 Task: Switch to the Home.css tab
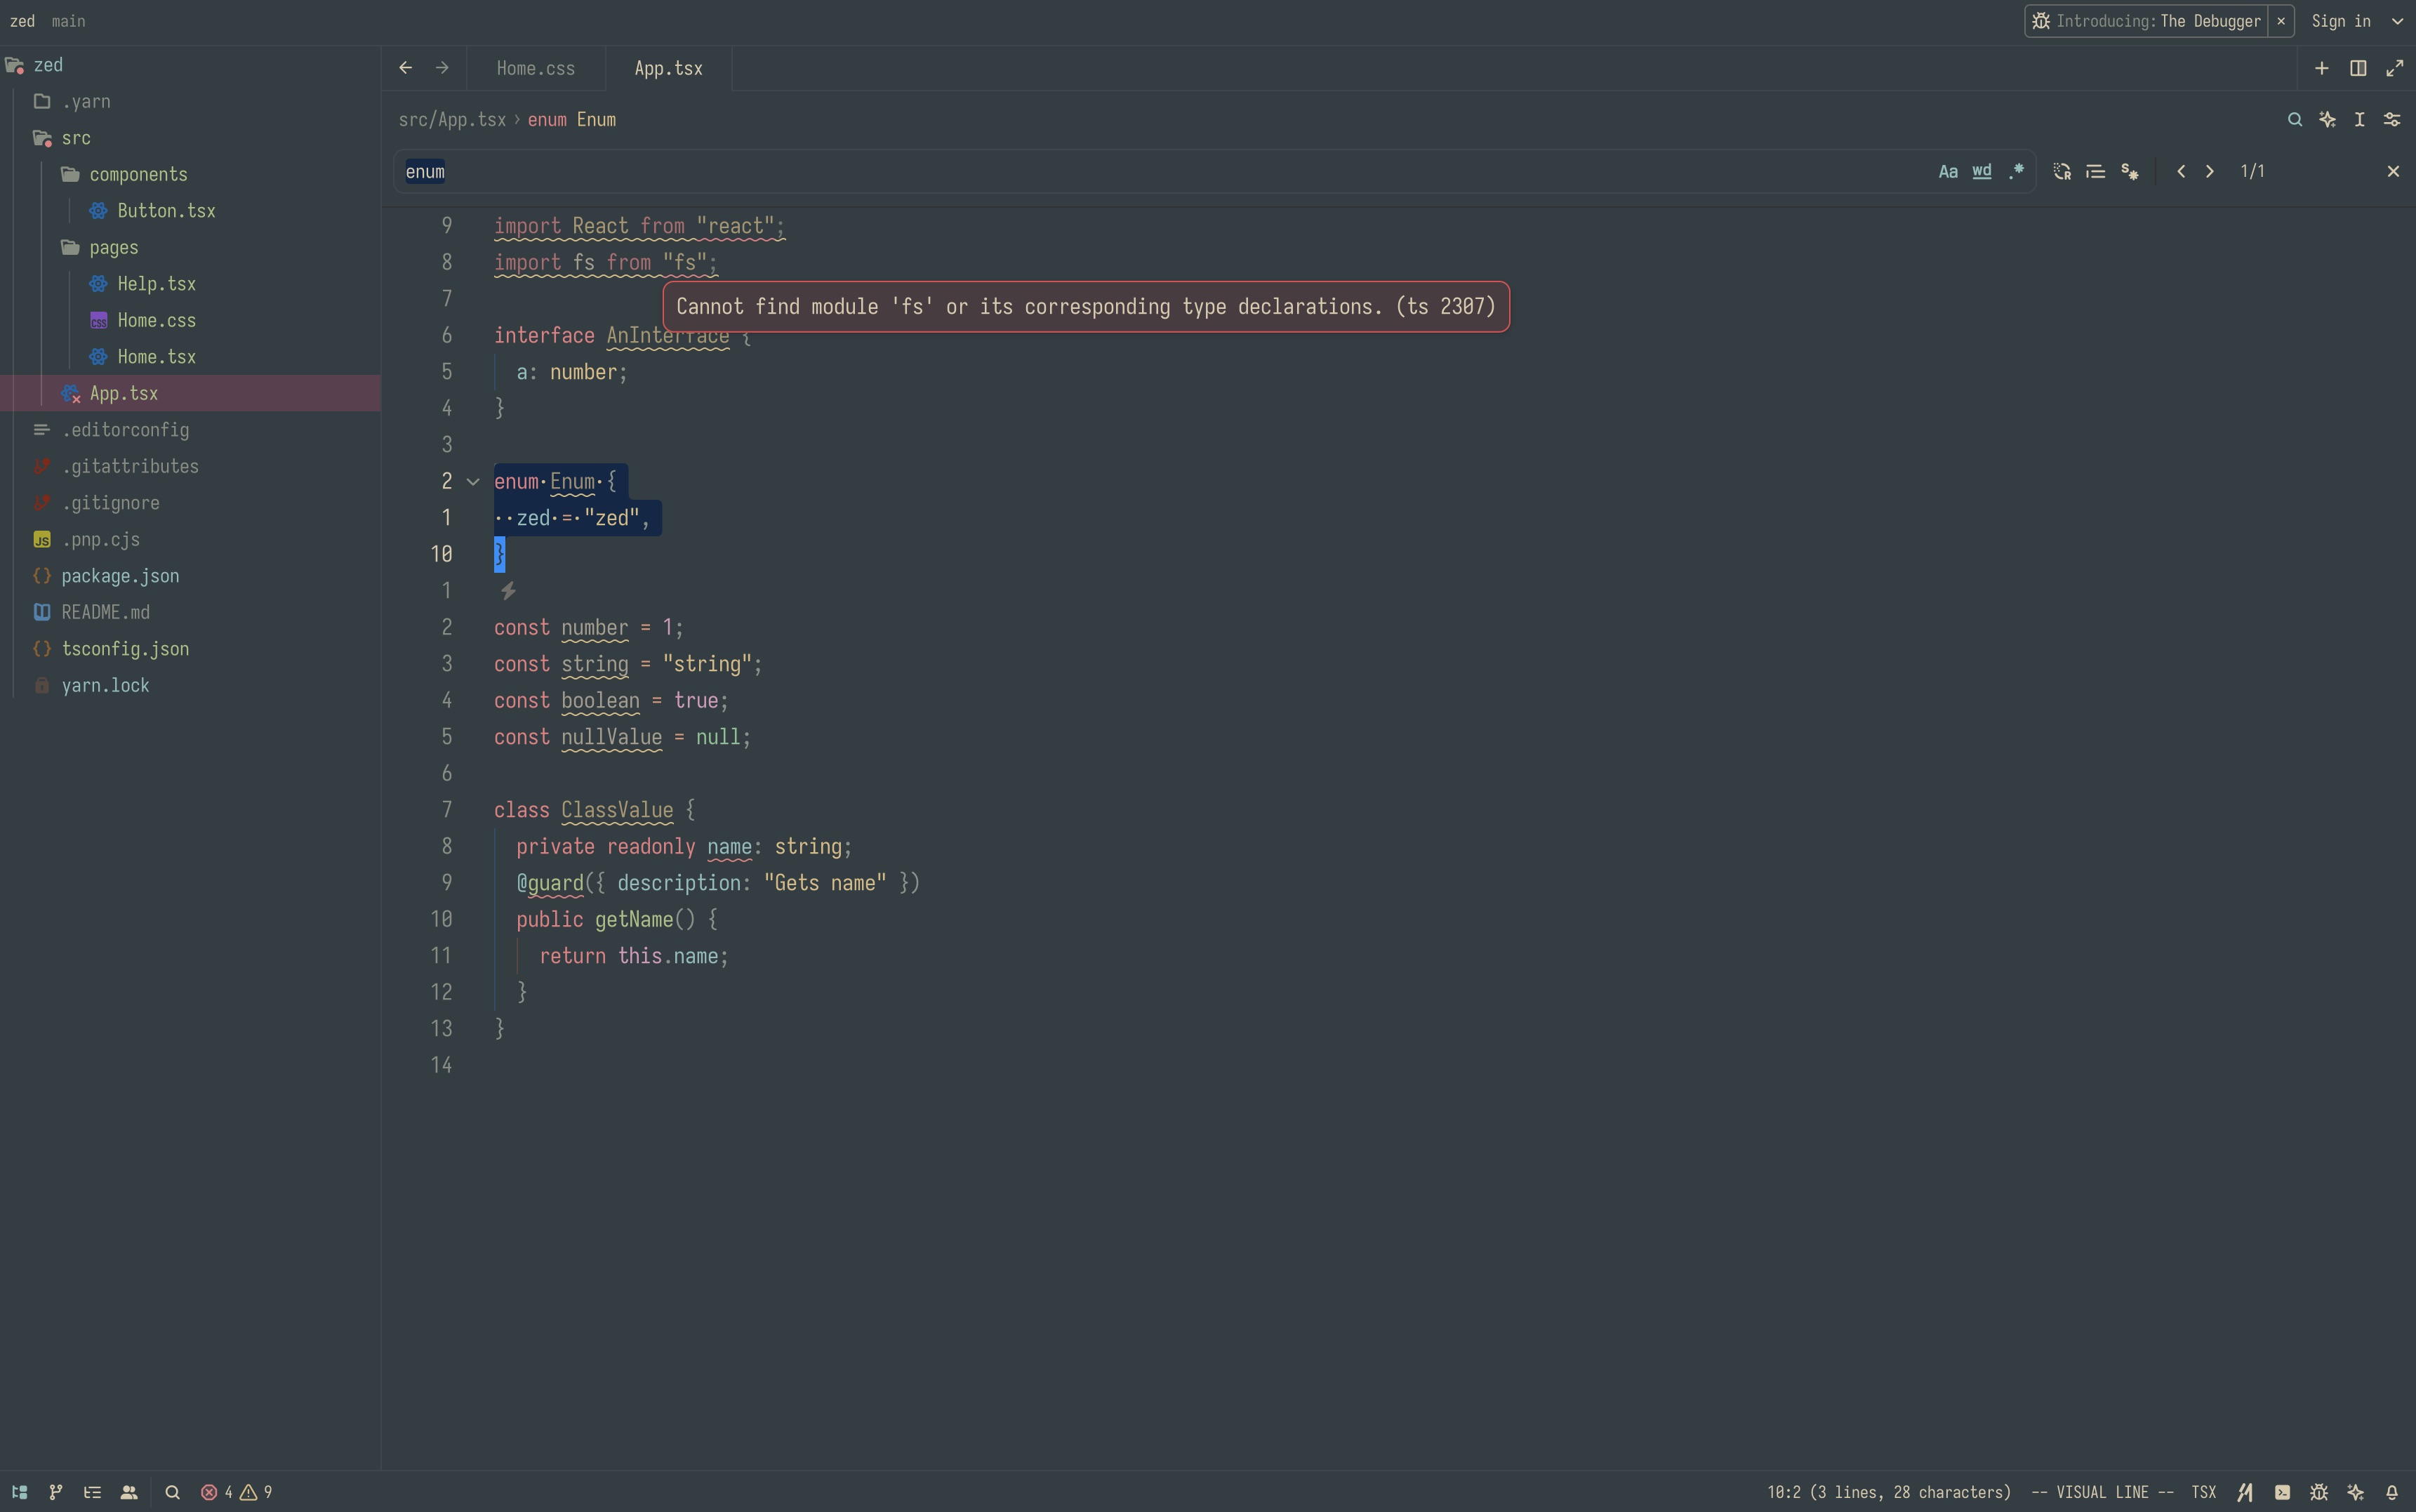[x=536, y=68]
